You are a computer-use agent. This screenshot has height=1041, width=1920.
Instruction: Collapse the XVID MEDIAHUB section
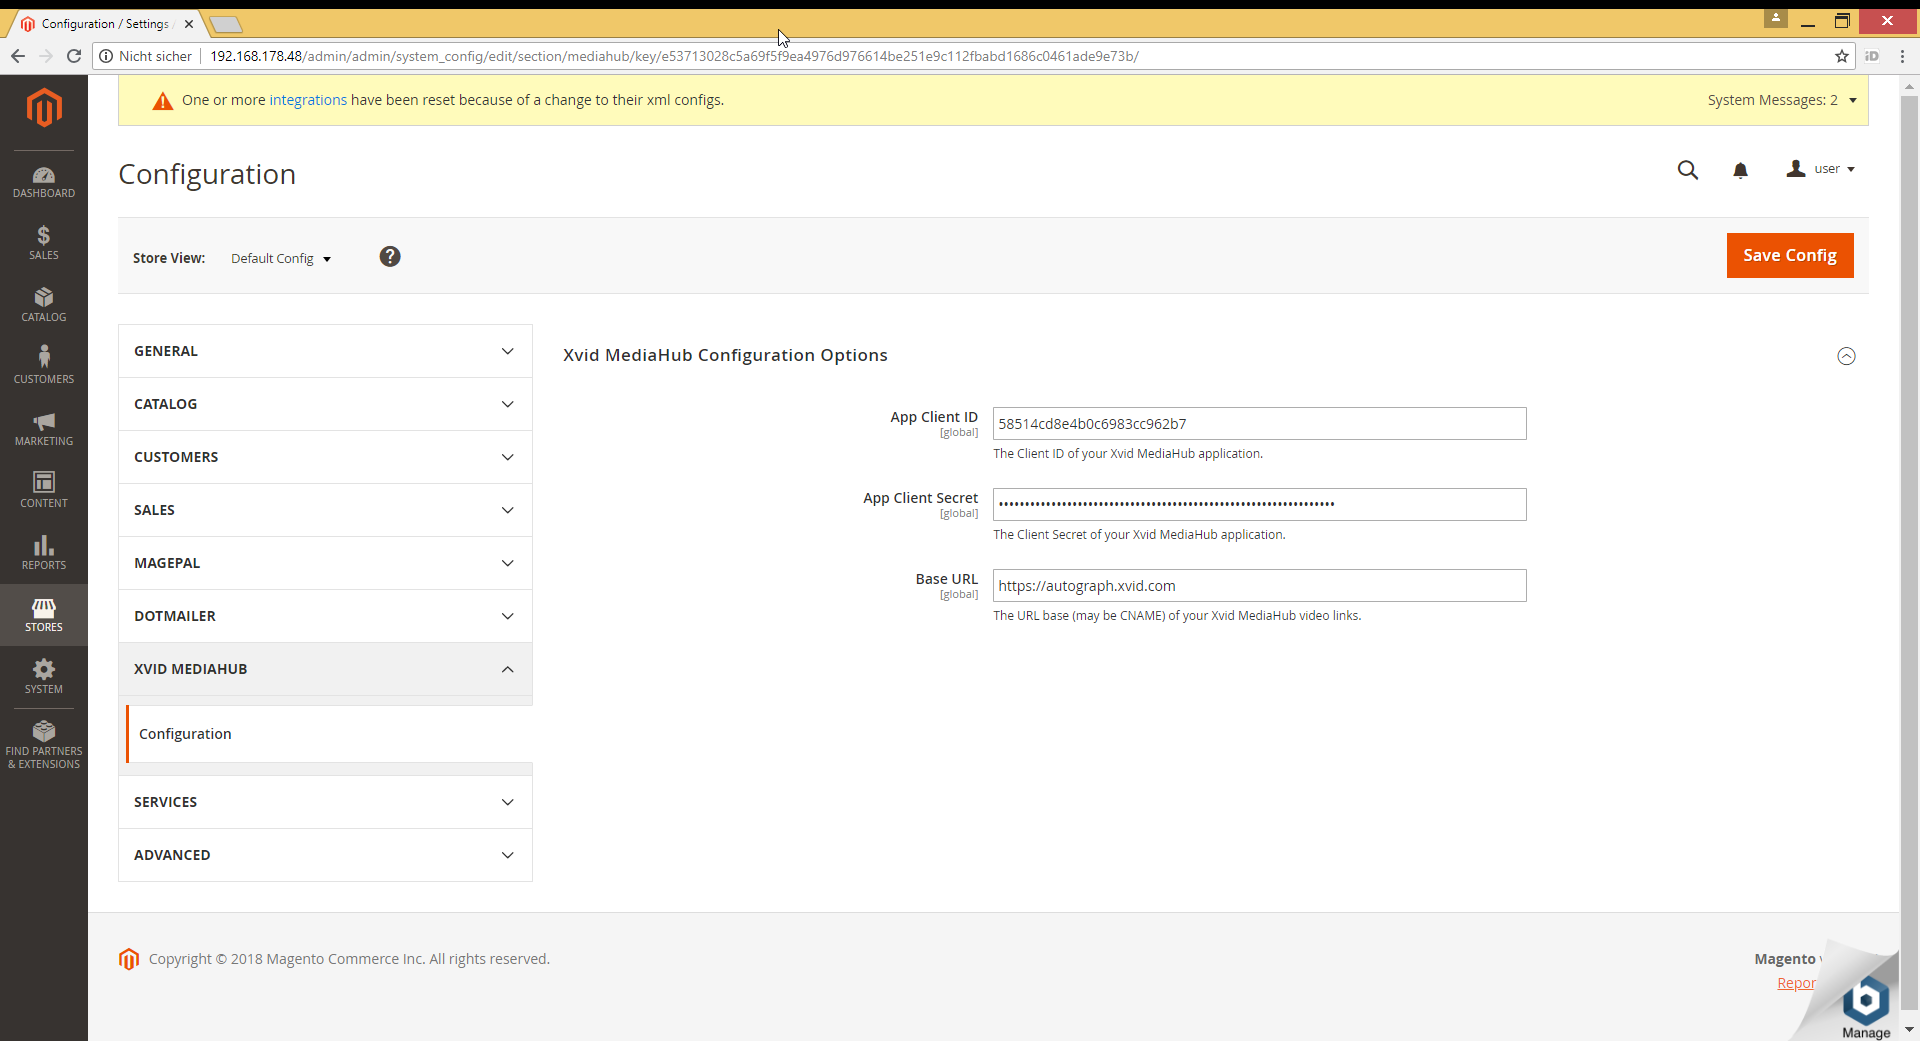(325, 669)
